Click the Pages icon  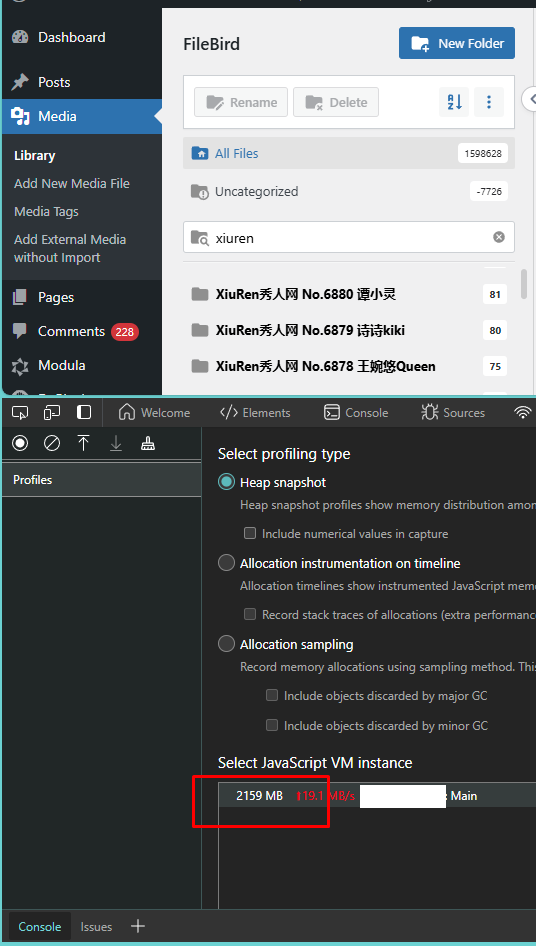20,297
